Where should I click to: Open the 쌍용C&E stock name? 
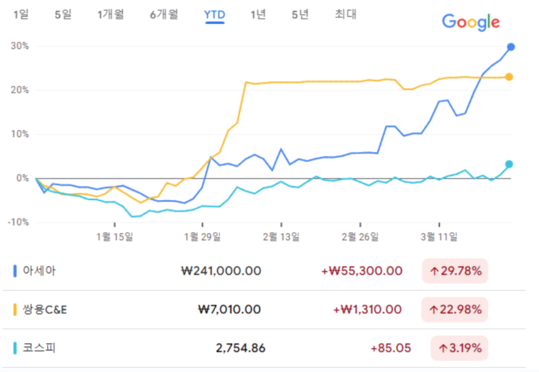click(x=45, y=309)
